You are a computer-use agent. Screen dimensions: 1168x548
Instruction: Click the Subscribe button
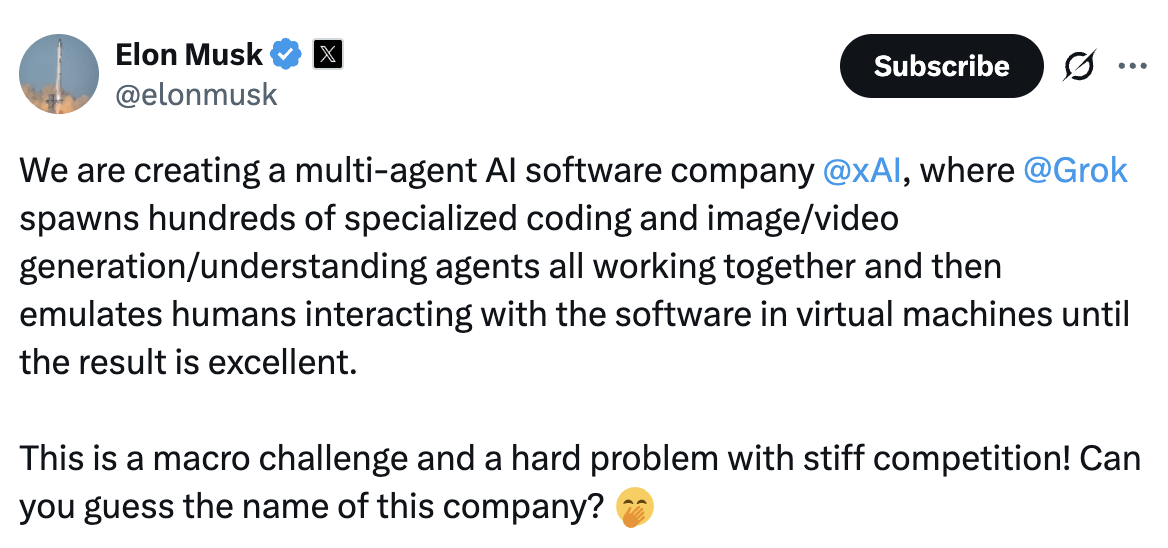tap(941, 66)
